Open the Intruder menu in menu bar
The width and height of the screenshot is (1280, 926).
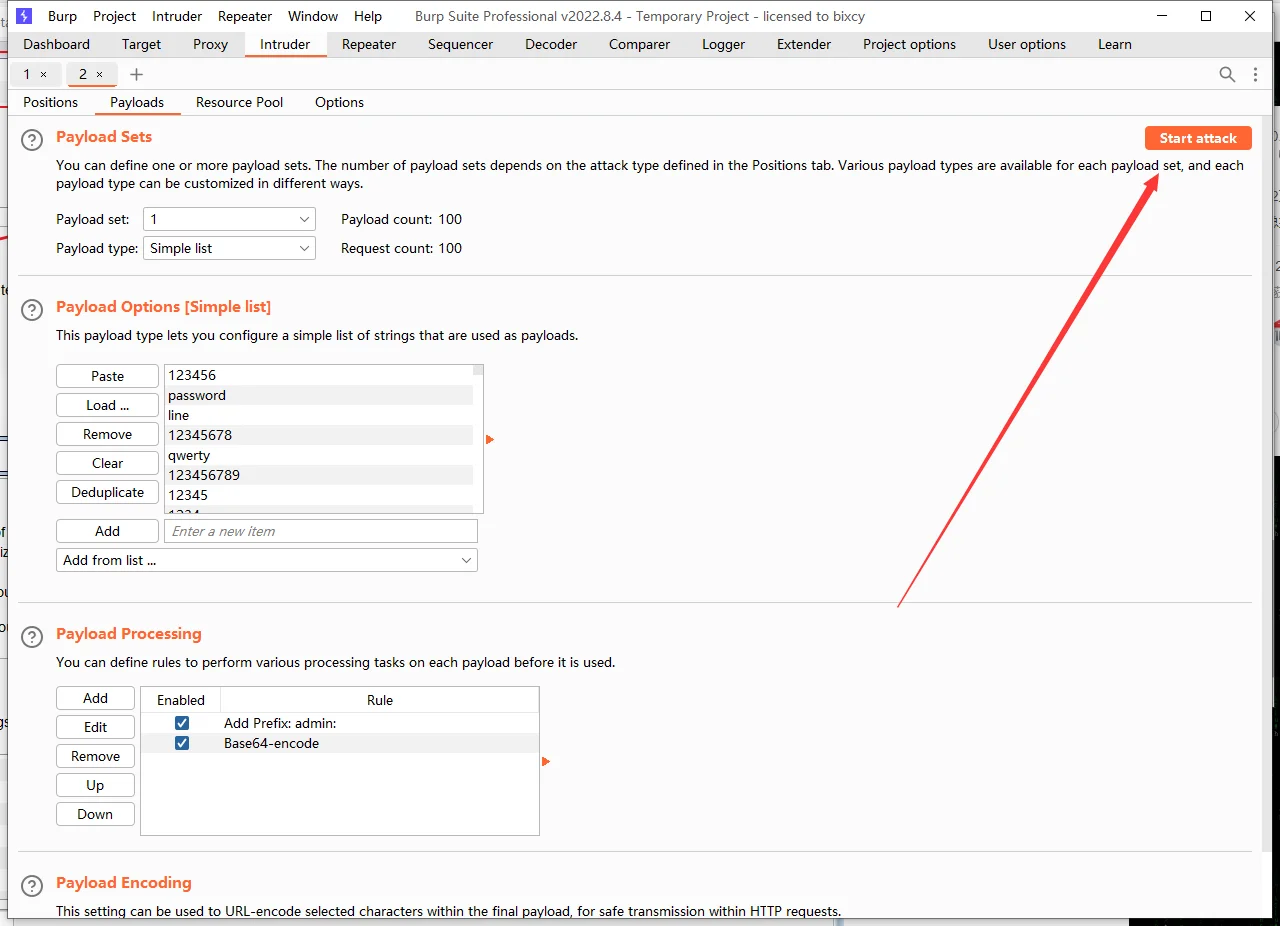tap(177, 16)
